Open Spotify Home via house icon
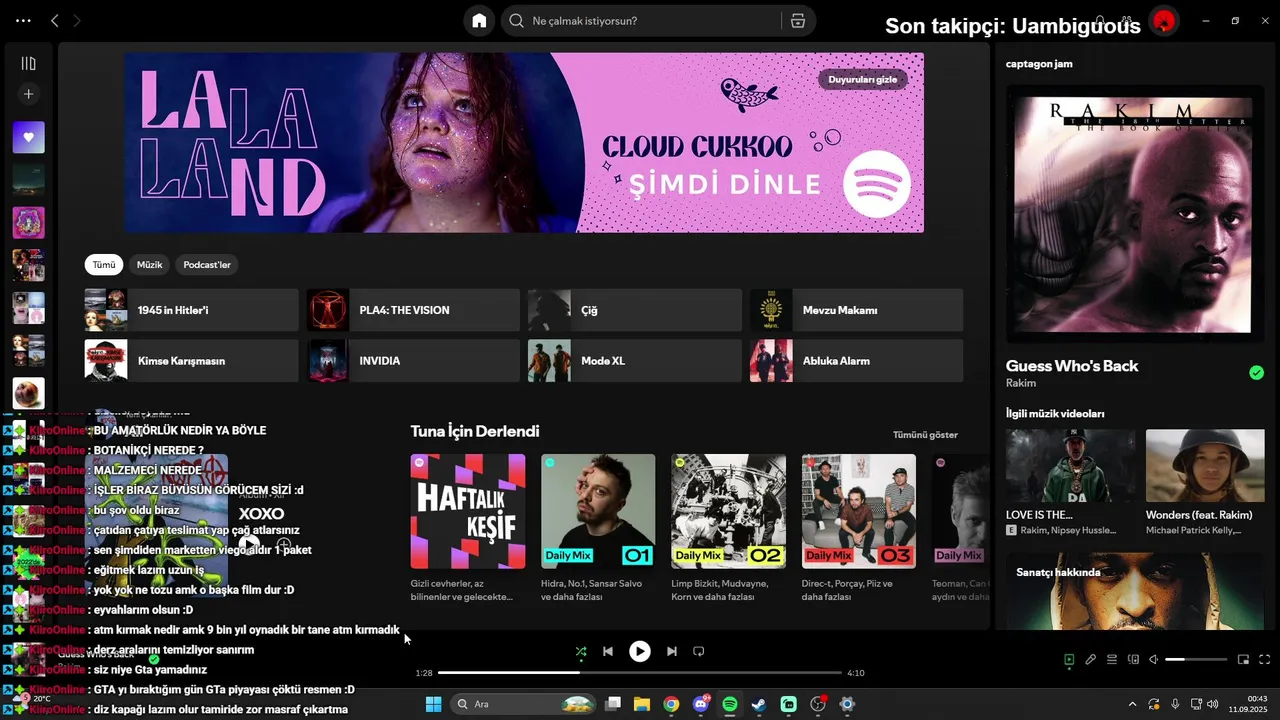 (479, 20)
